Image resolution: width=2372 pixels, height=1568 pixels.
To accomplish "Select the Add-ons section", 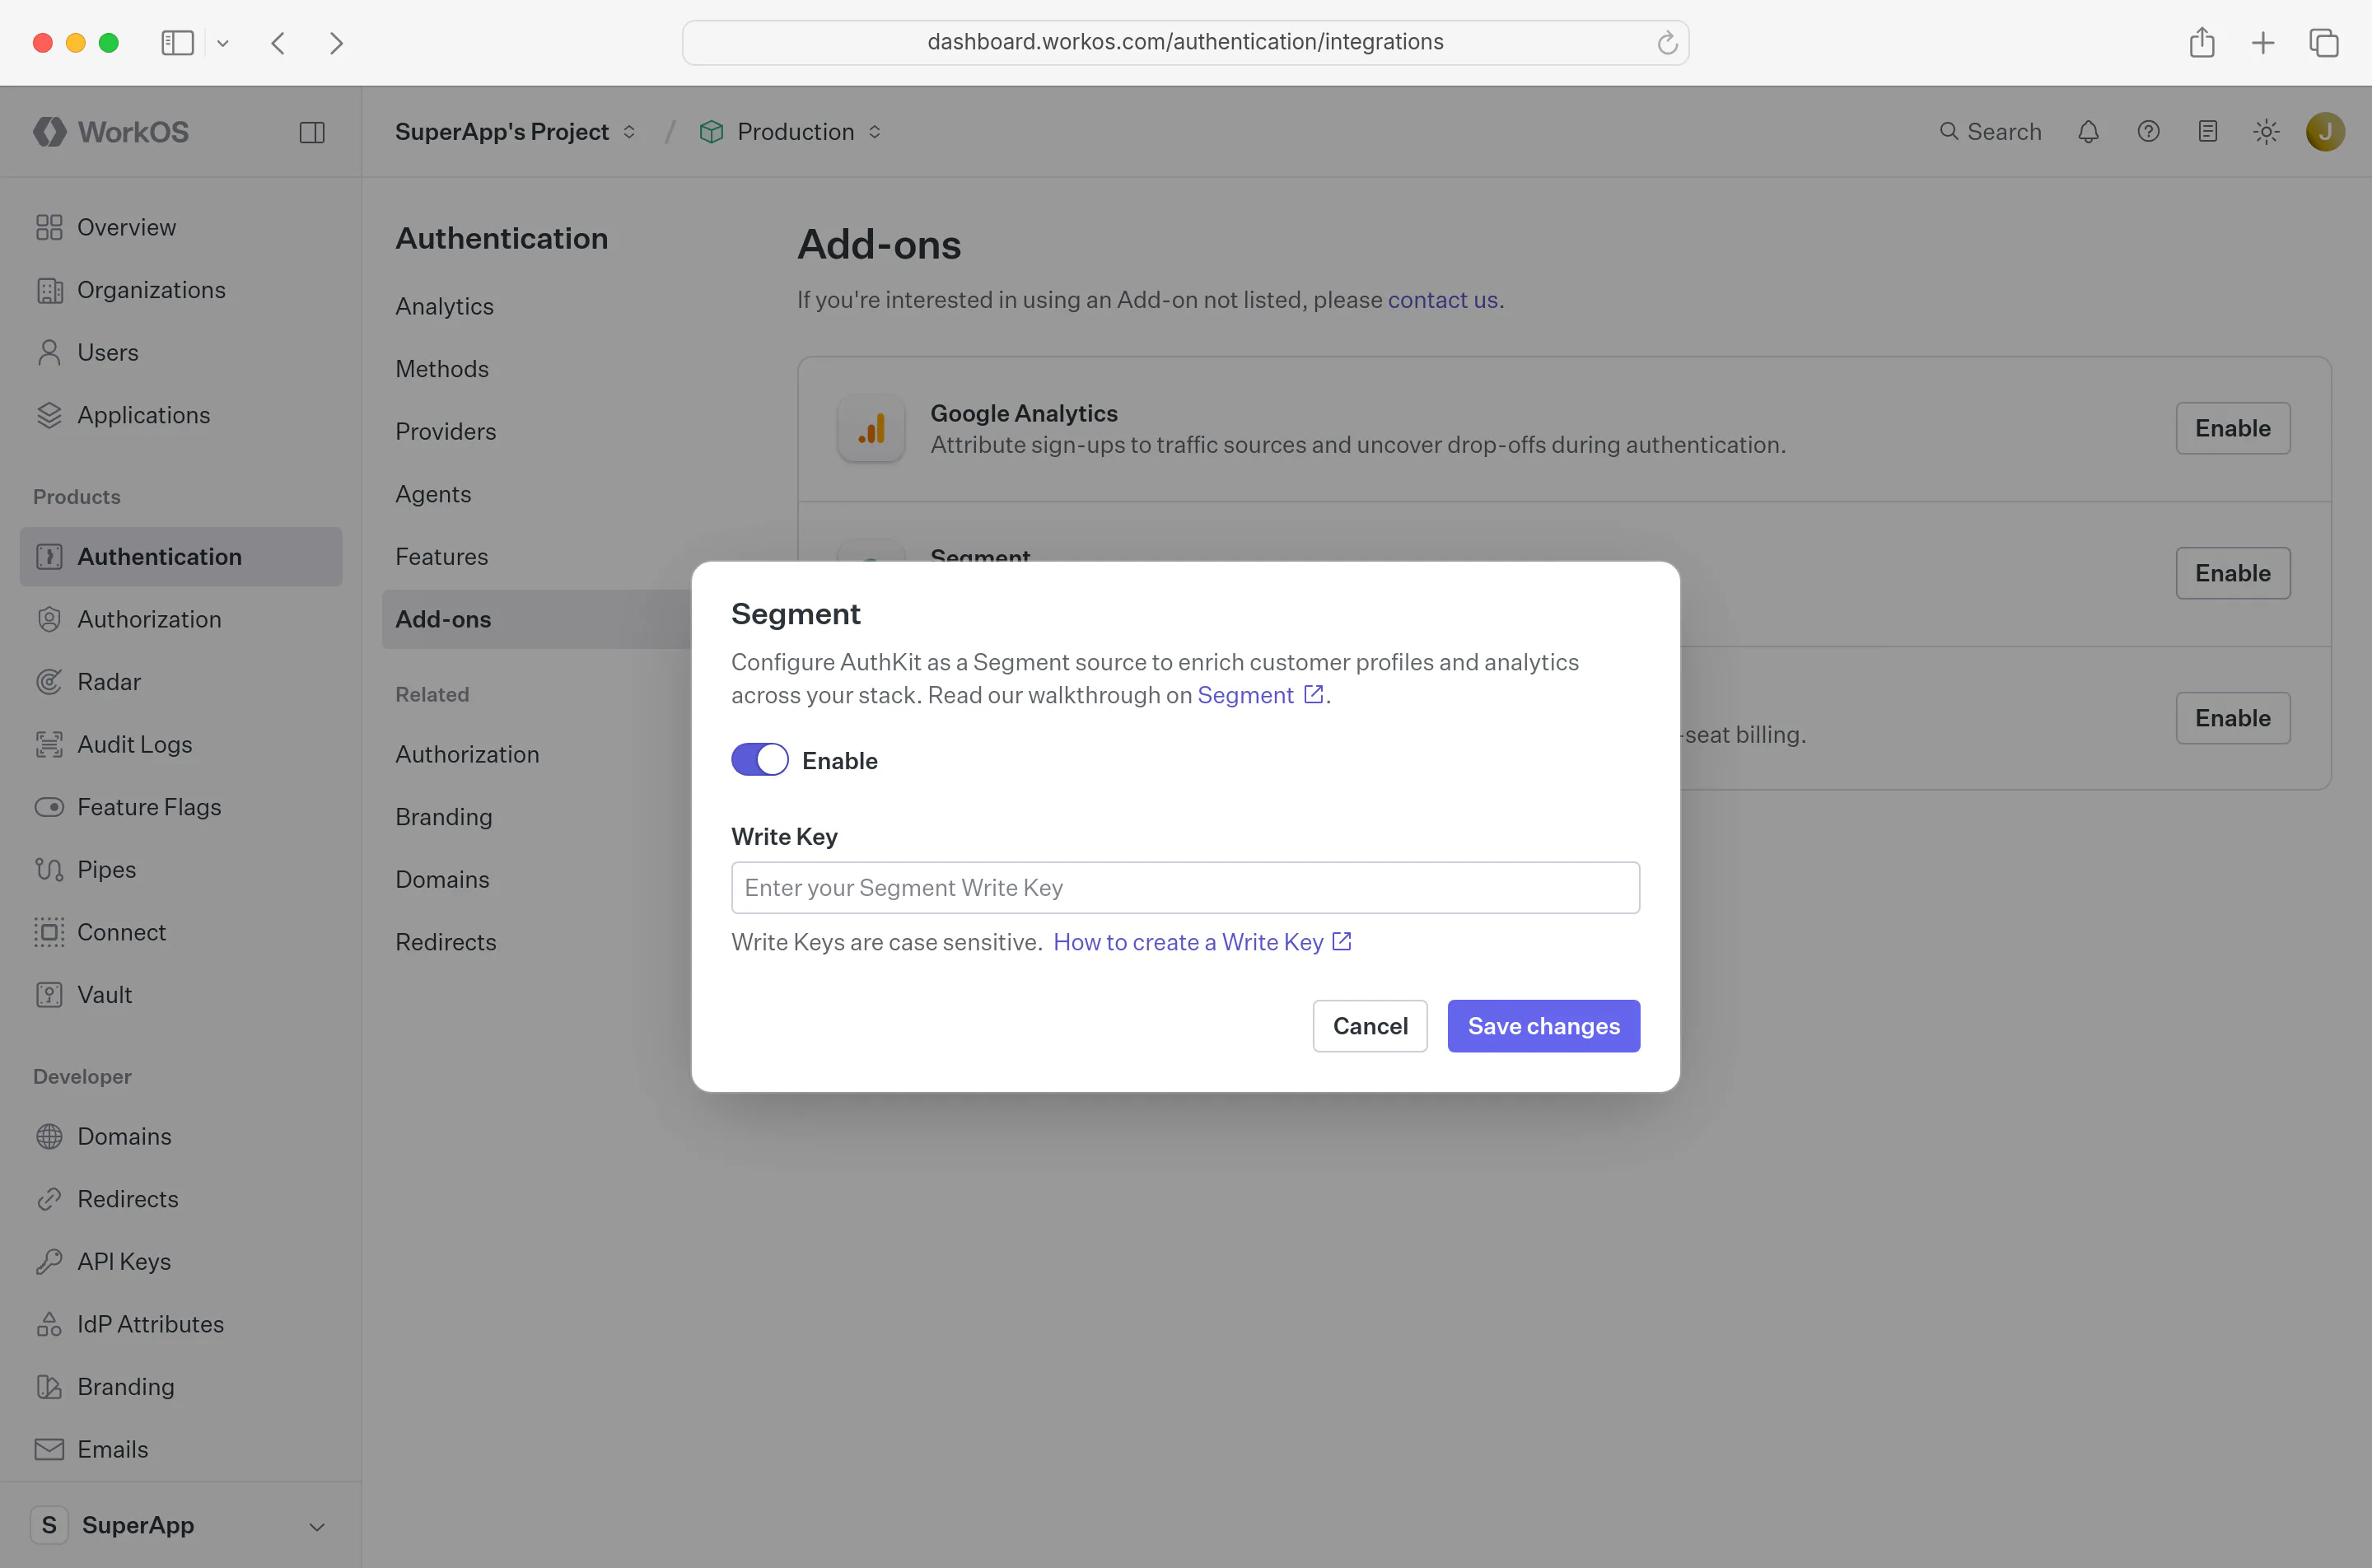I will coord(536,619).
